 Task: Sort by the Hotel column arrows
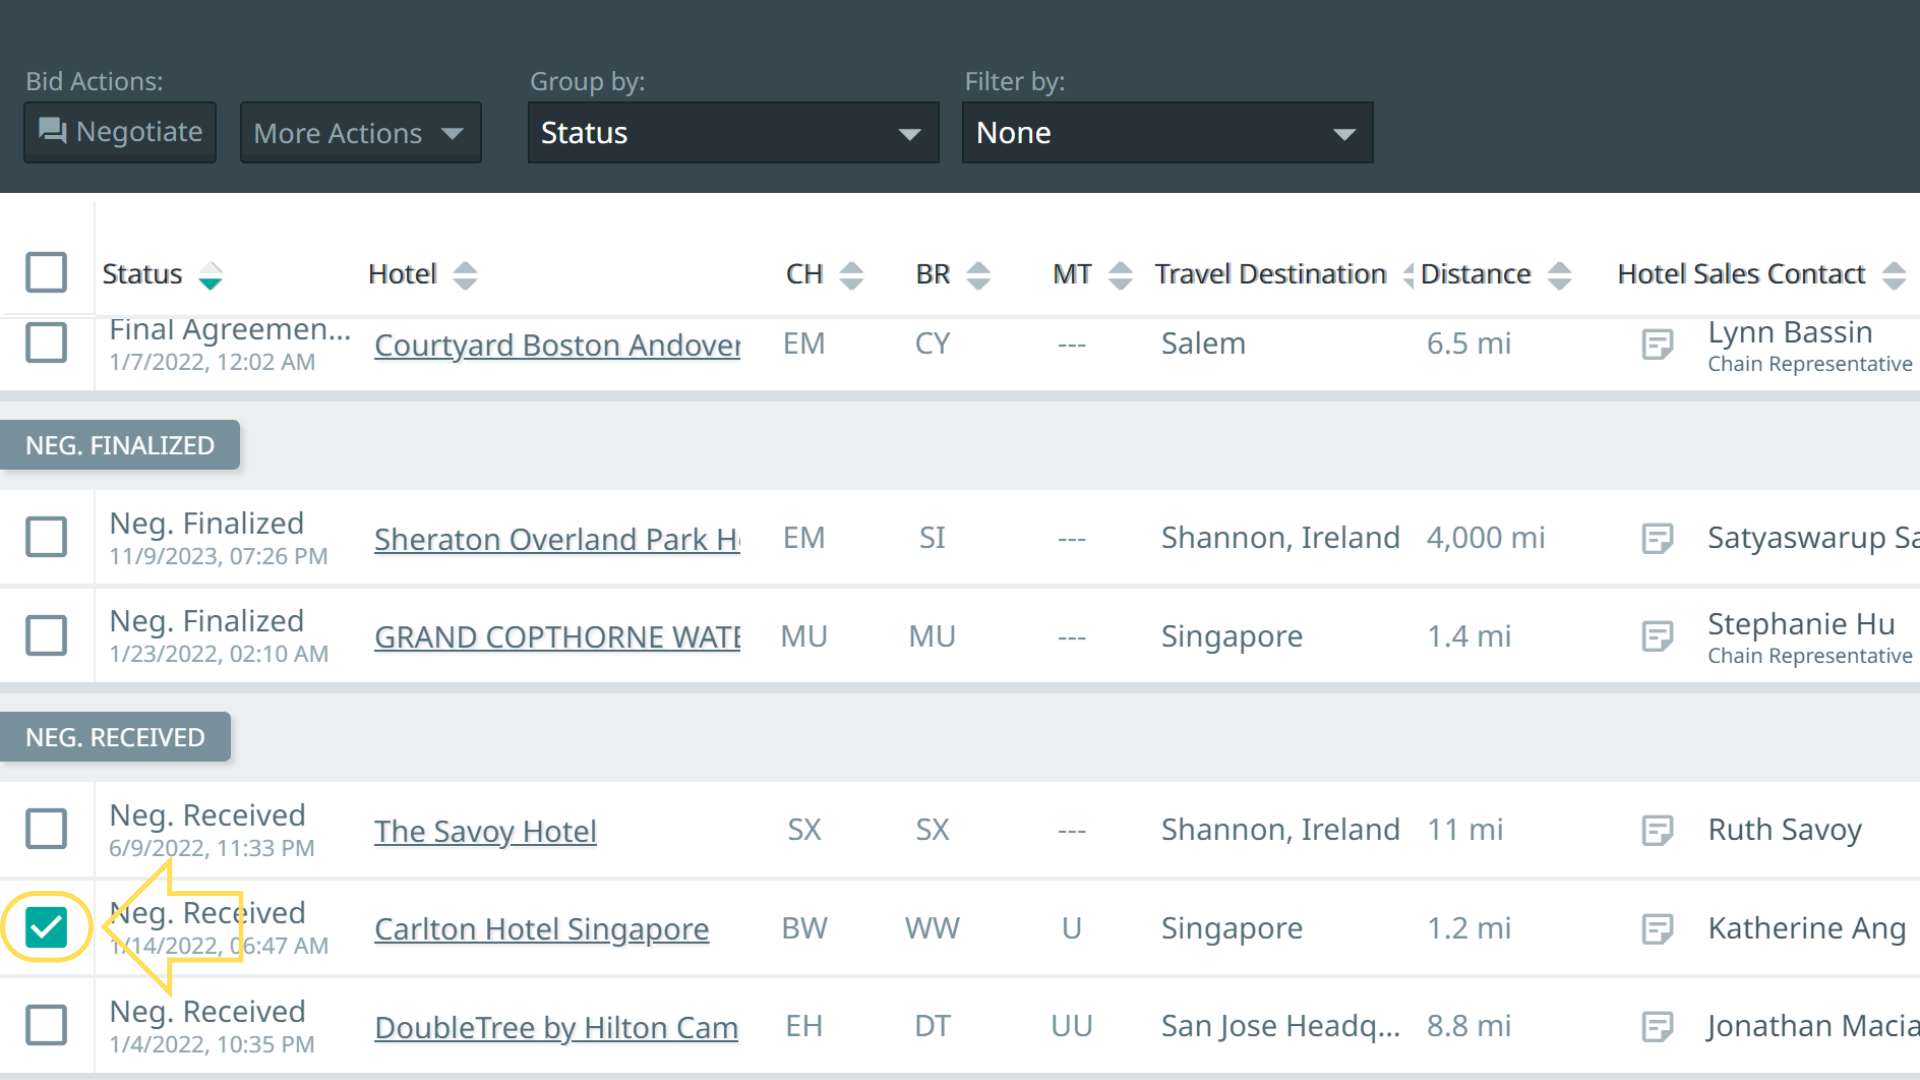point(465,275)
